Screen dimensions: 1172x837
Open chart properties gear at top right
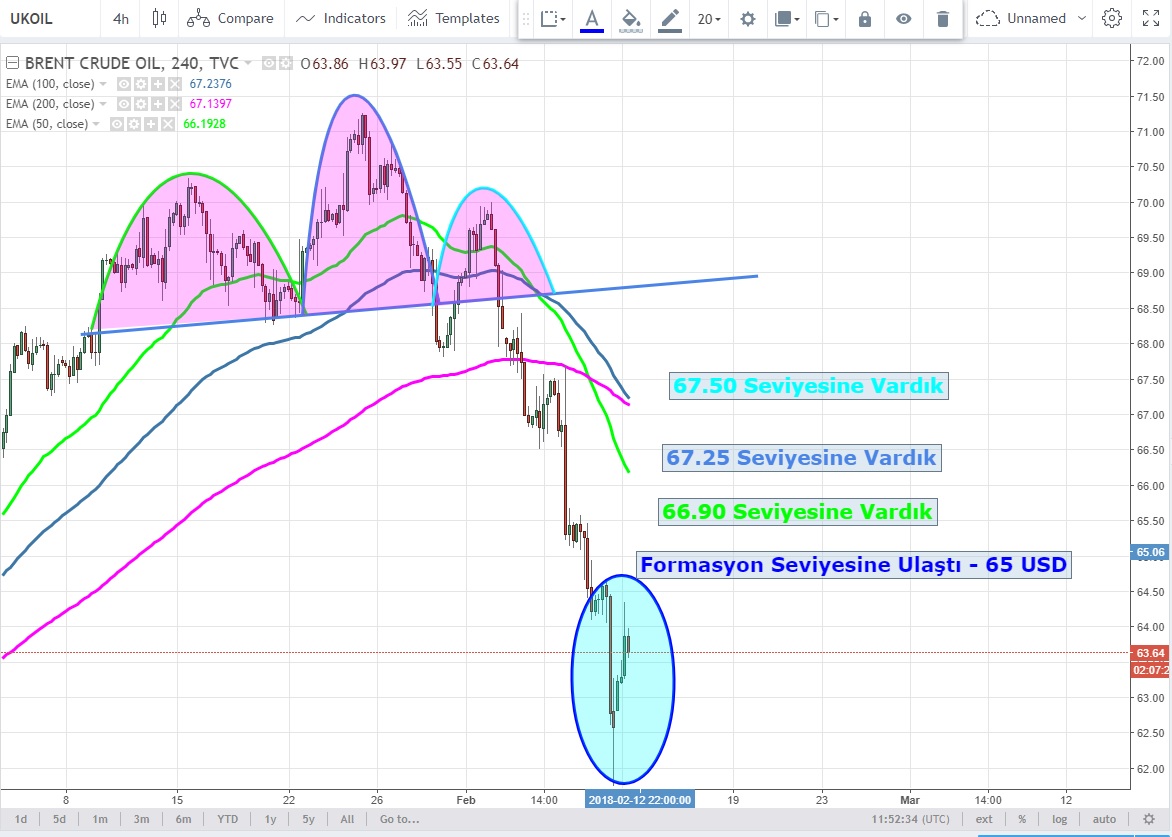tap(1111, 18)
